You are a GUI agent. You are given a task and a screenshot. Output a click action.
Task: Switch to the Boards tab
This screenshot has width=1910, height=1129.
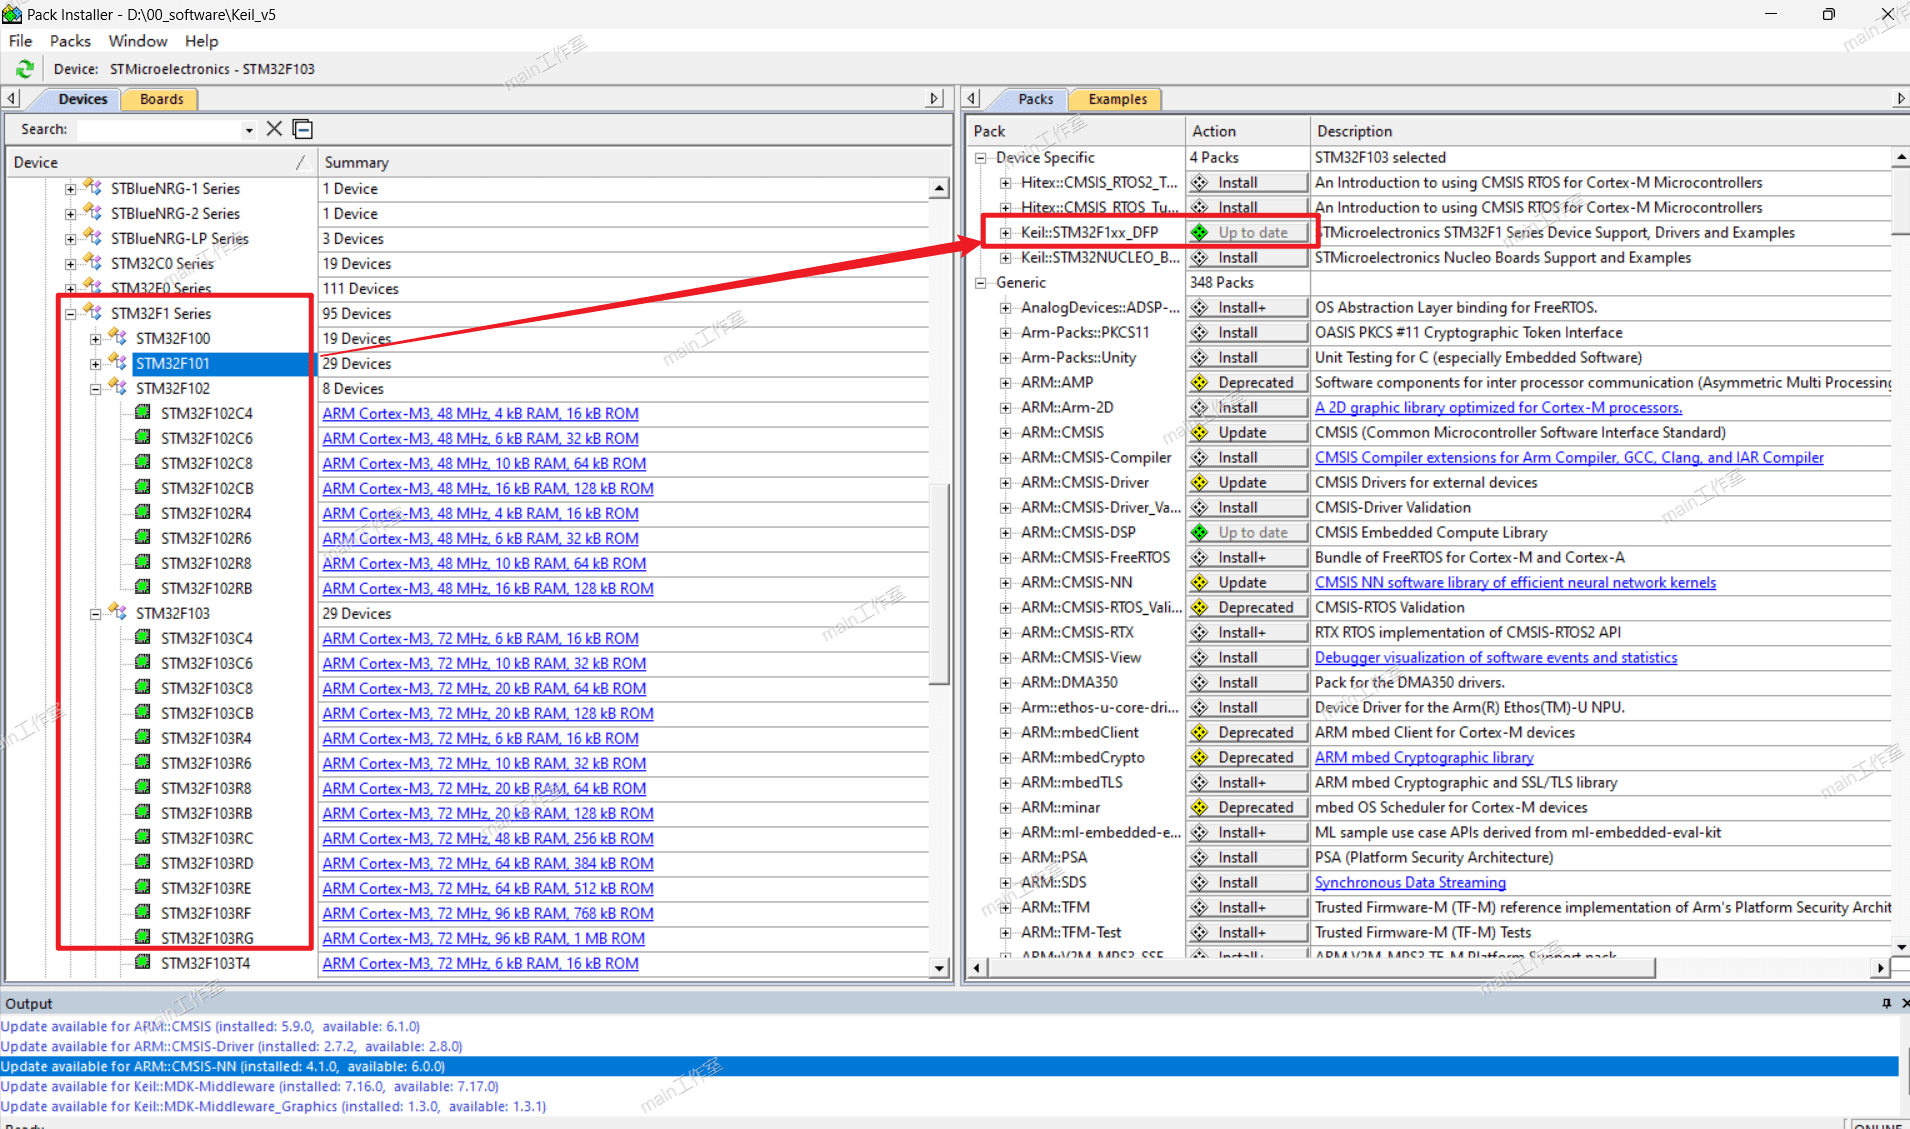161,99
